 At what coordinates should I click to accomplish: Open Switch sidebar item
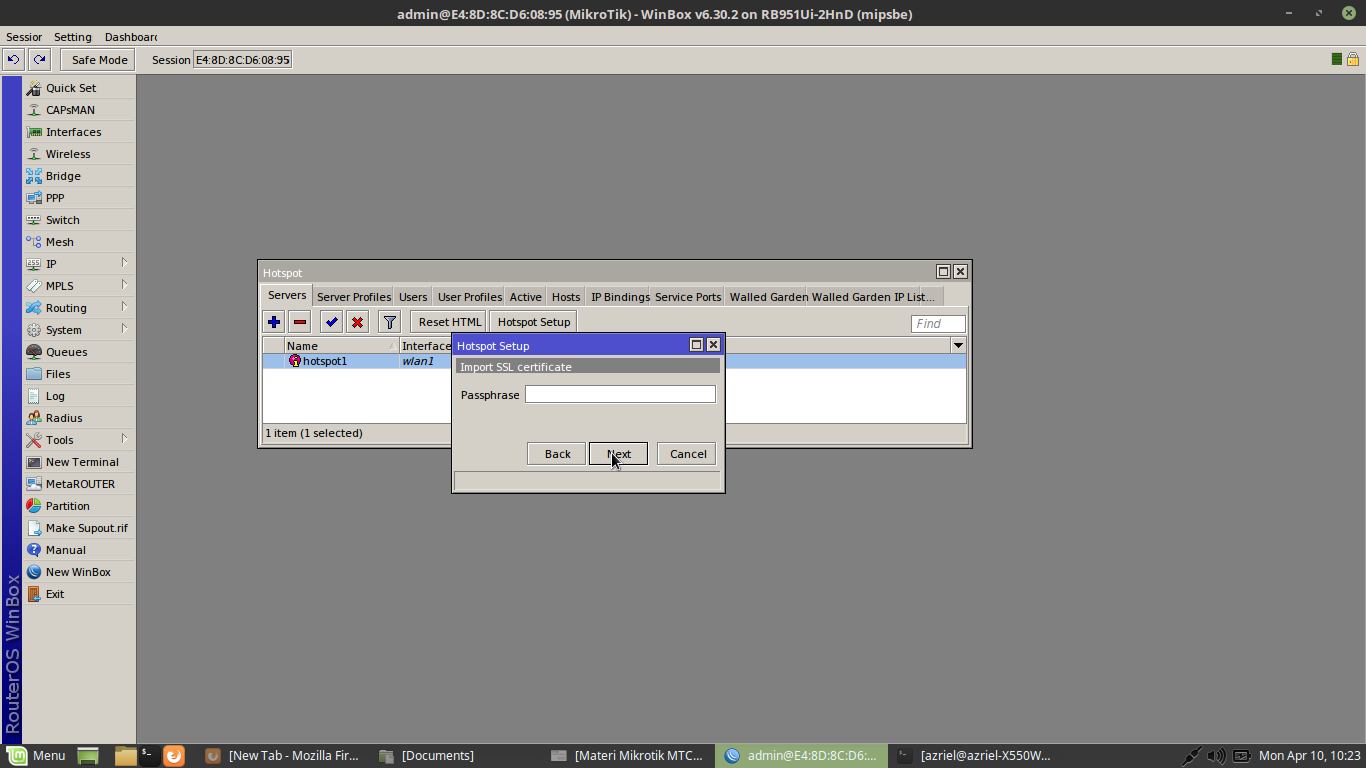coord(79,220)
